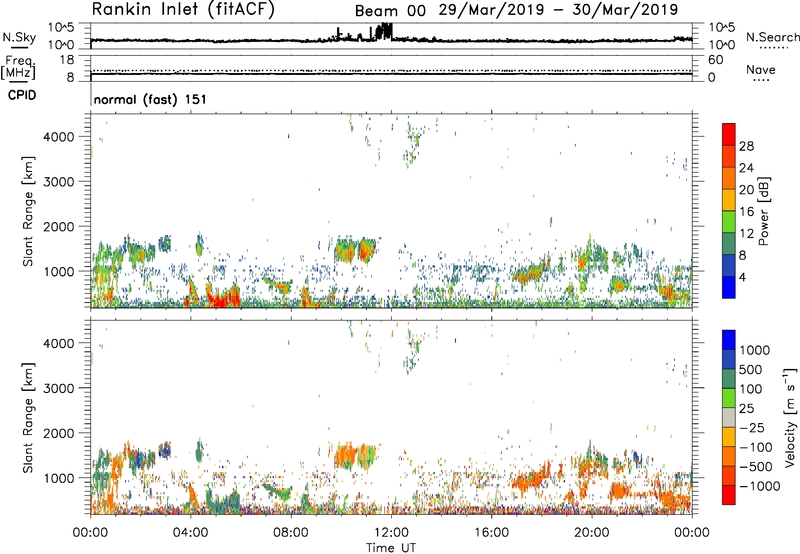Click the '1000' tick on velocity colorbar
Screen dimensions: 800x554
[x=755, y=350]
